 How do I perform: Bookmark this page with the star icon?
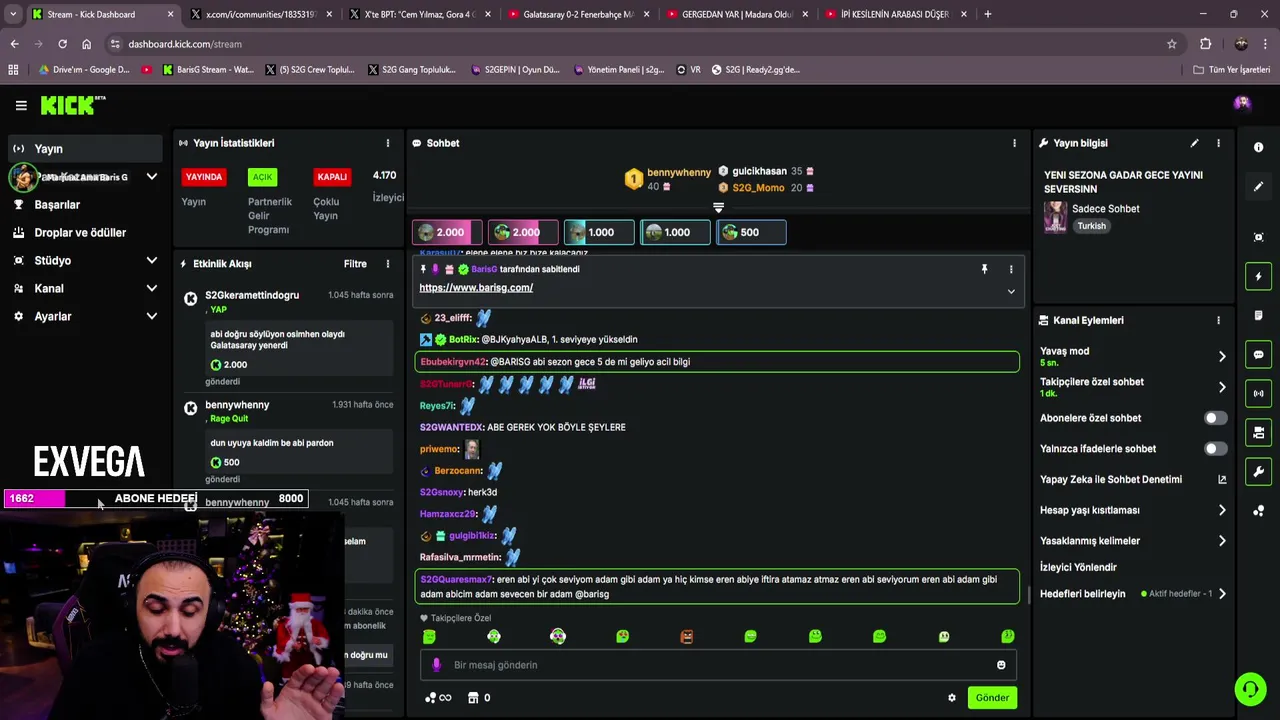[x=1171, y=44]
